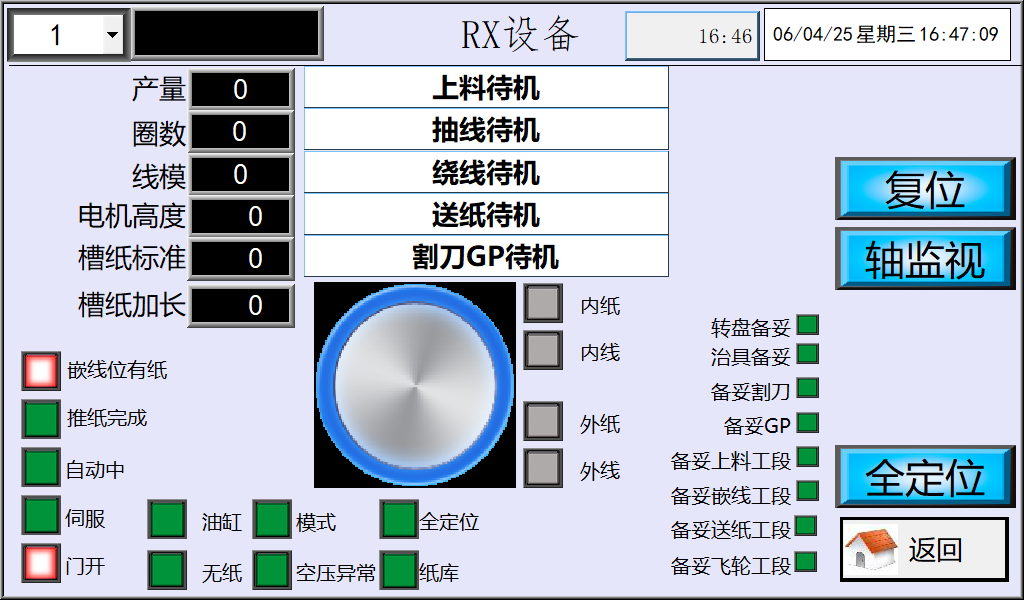The height and width of the screenshot is (600, 1024).
Task: Click the round silver turntable dial
Action: (x=414, y=385)
